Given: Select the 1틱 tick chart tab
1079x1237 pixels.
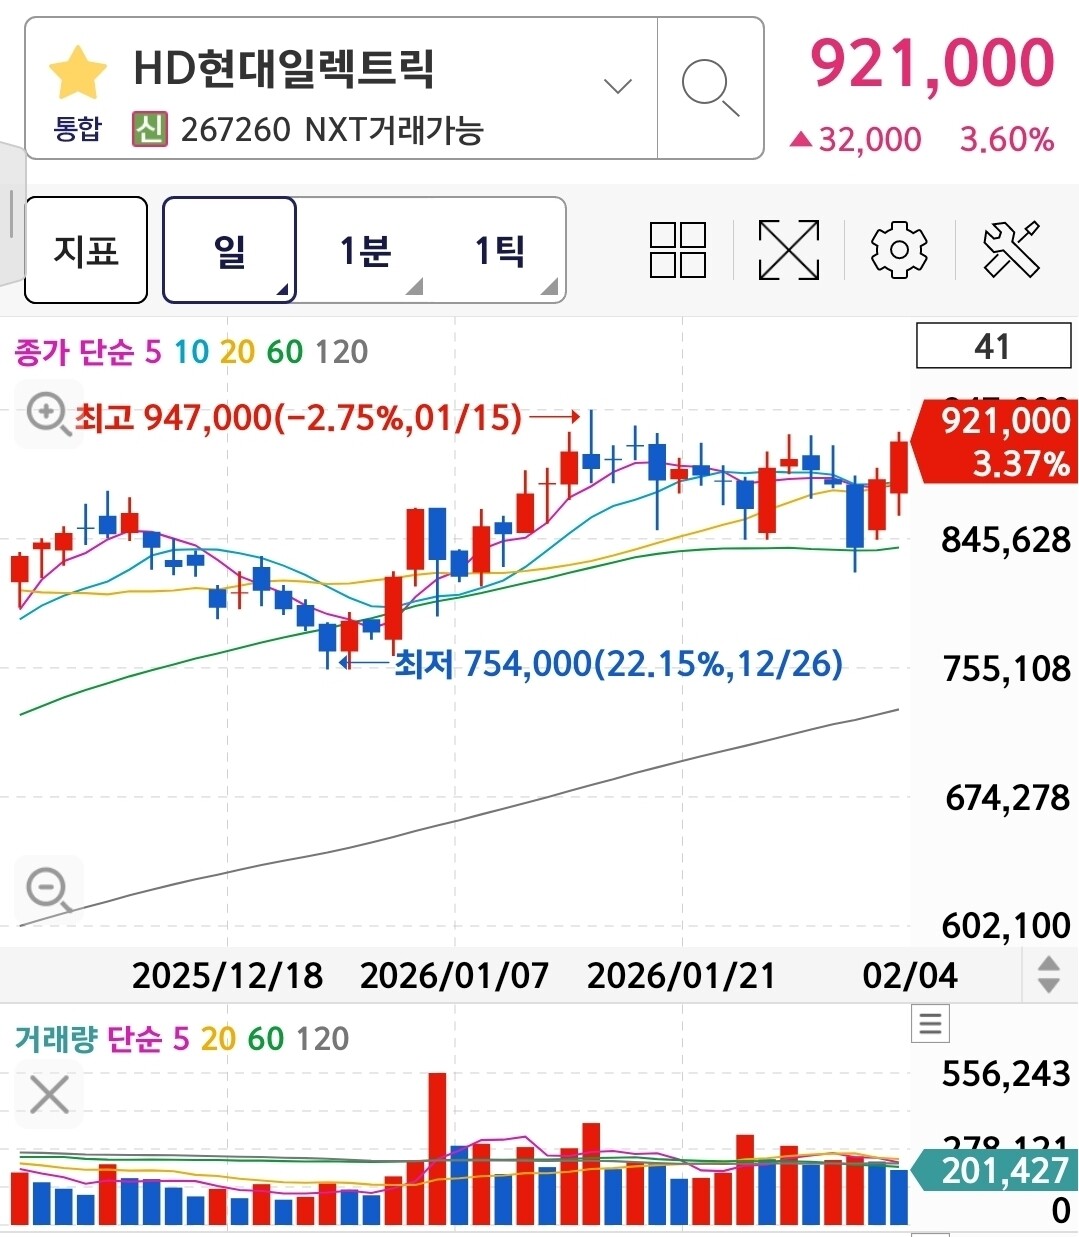Looking at the screenshot, I should click(x=498, y=250).
